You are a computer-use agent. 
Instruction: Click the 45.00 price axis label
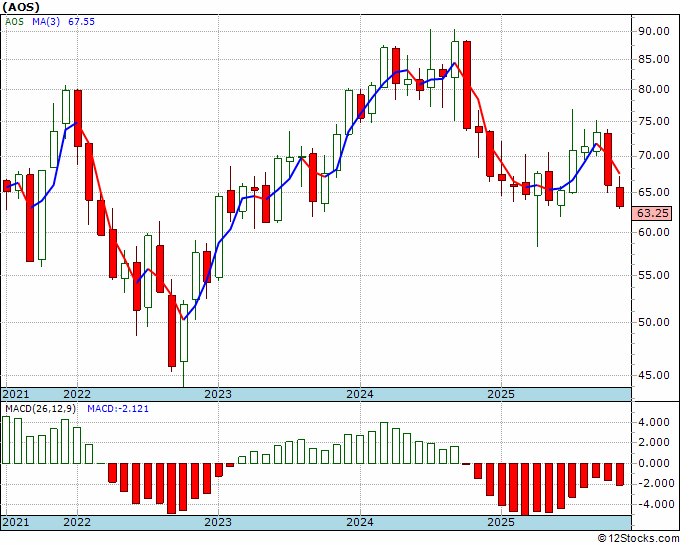[654, 375]
